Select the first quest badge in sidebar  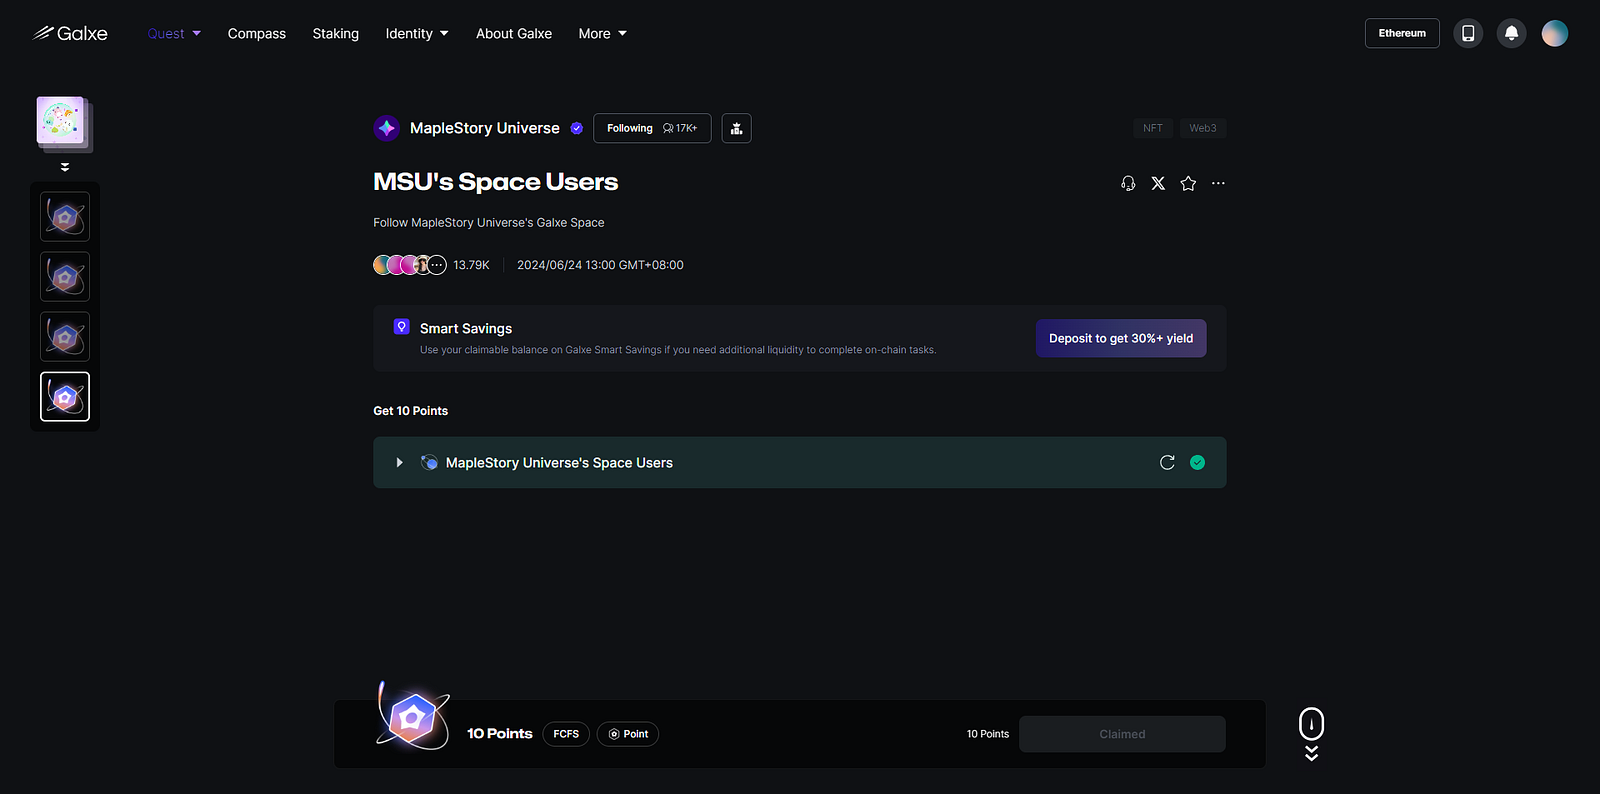[65, 217]
